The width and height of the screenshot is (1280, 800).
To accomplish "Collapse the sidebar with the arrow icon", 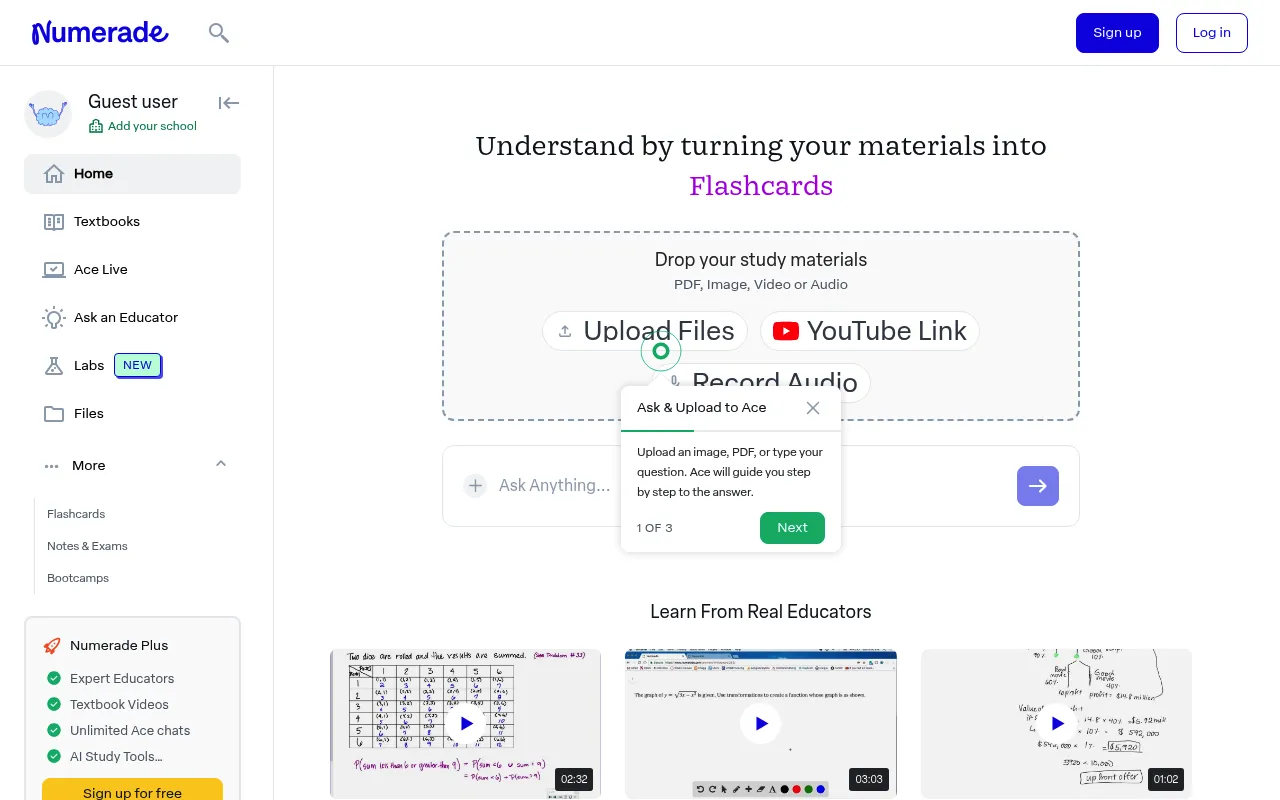I will click(x=229, y=103).
